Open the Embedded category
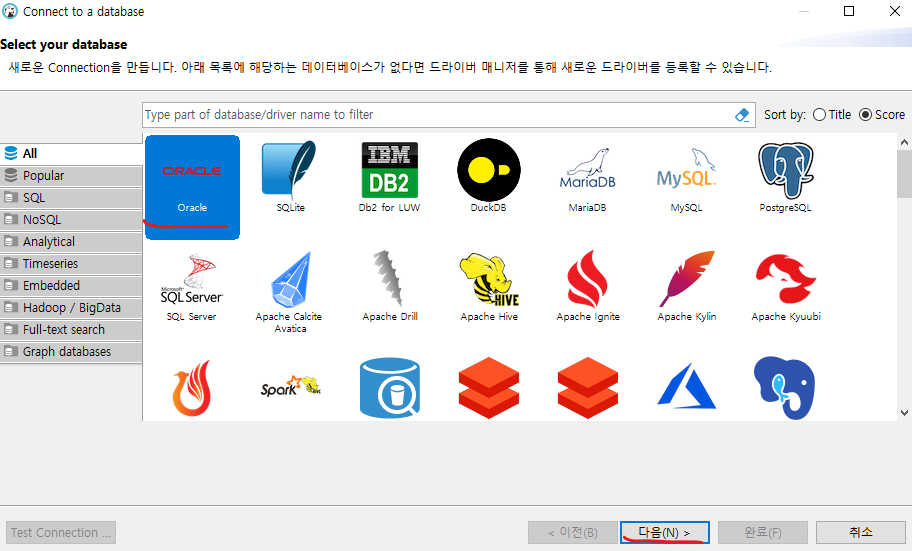 (71, 286)
